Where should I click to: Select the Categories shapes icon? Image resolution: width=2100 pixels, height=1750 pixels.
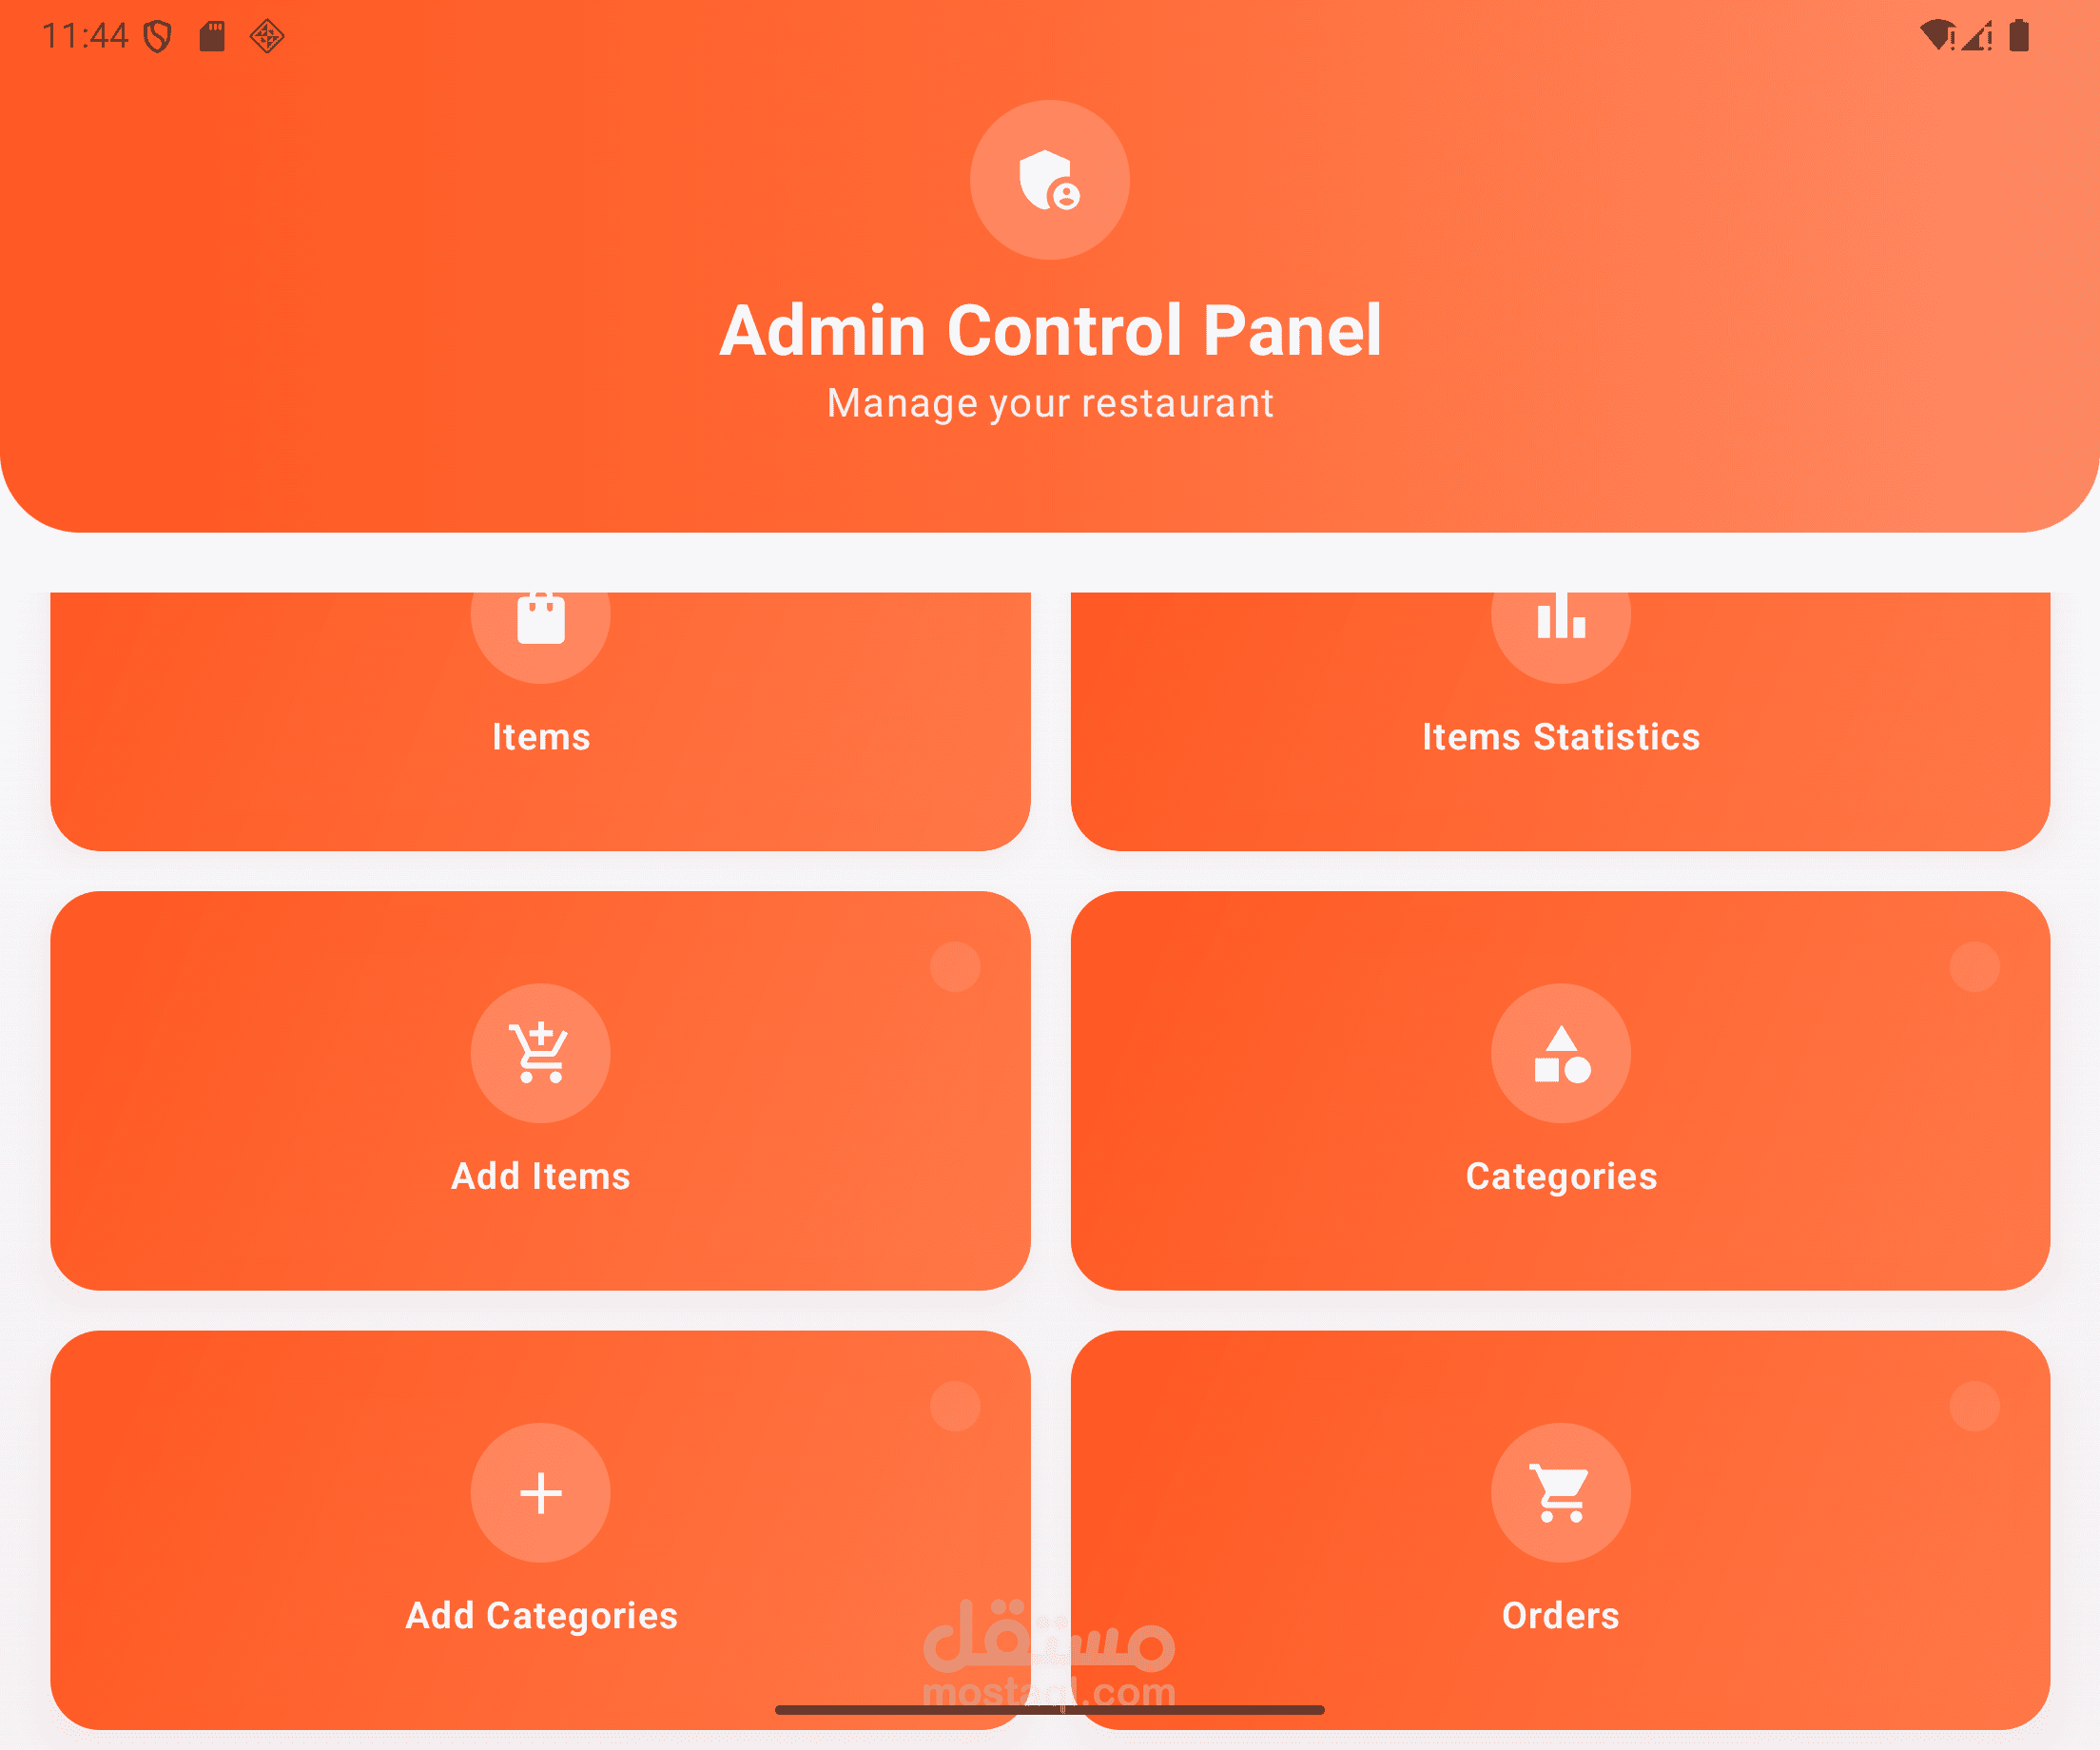(1561, 1053)
